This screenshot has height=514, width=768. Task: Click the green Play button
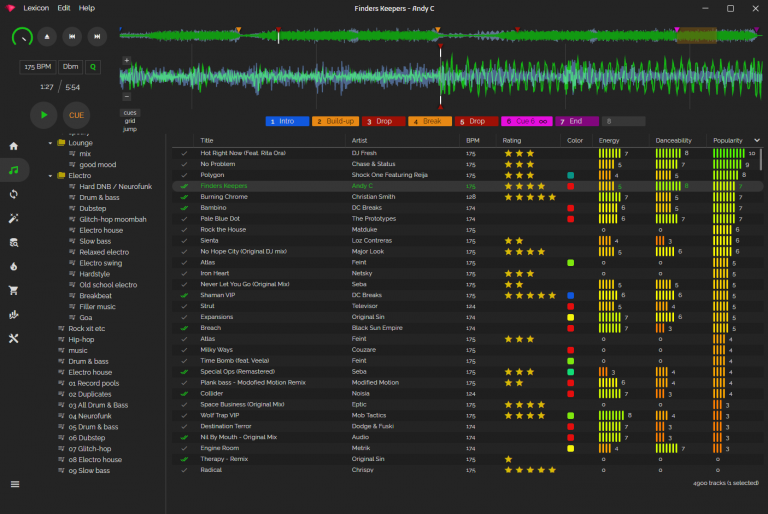click(43, 115)
